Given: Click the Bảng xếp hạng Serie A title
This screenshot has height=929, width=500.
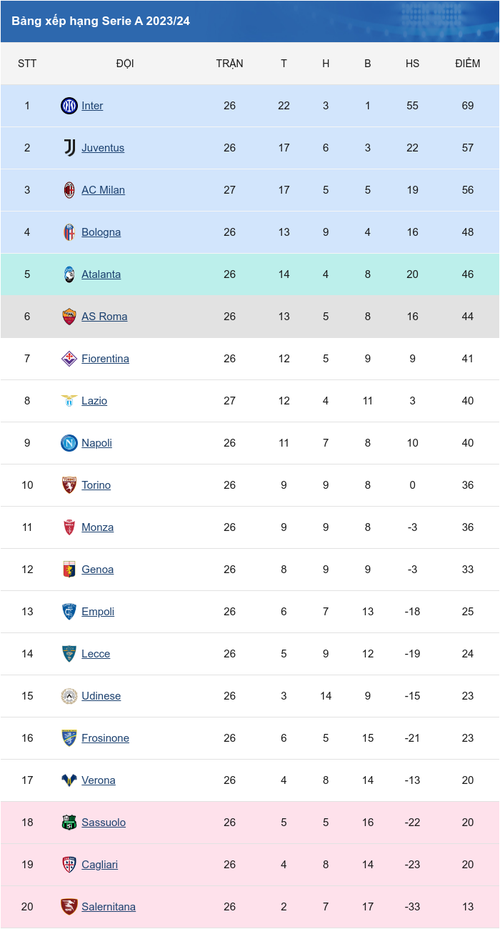Looking at the screenshot, I should (101, 21).
